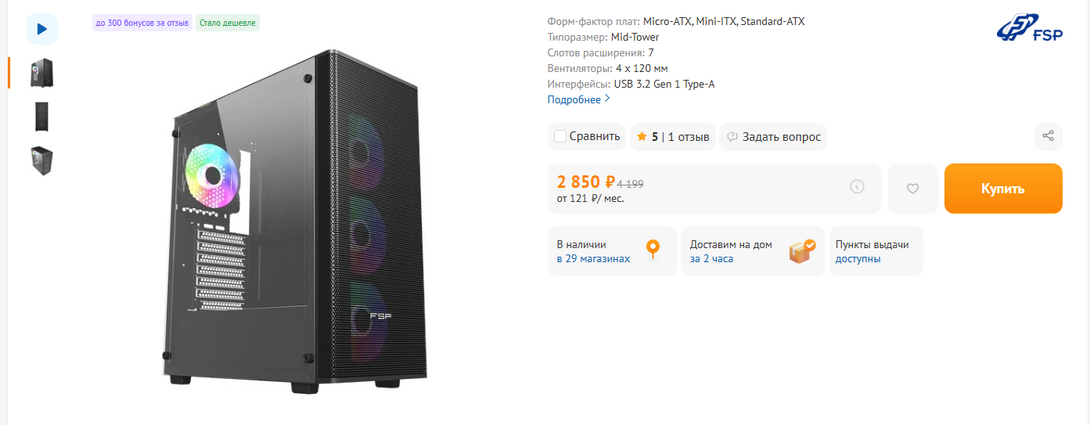Viewport: 1090px width, 425px height.
Task: Open Пункты выдачи 'доступны' link
Action: (x=857, y=259)
